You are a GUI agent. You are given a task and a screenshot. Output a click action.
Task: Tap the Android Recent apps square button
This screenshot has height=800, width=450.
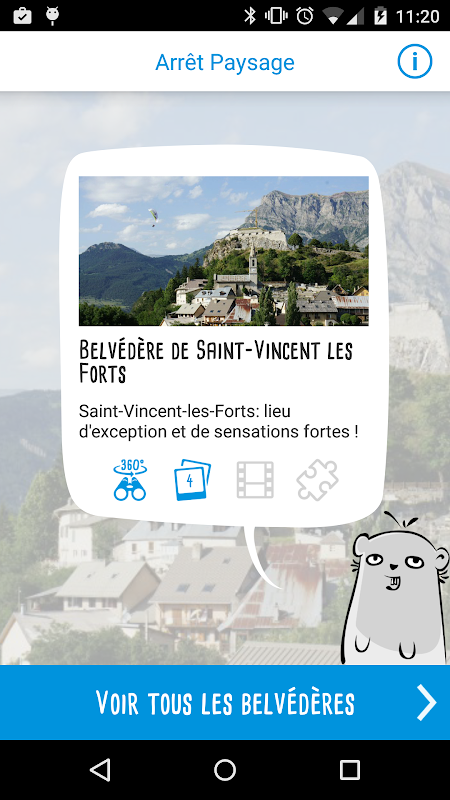(350, 769)
